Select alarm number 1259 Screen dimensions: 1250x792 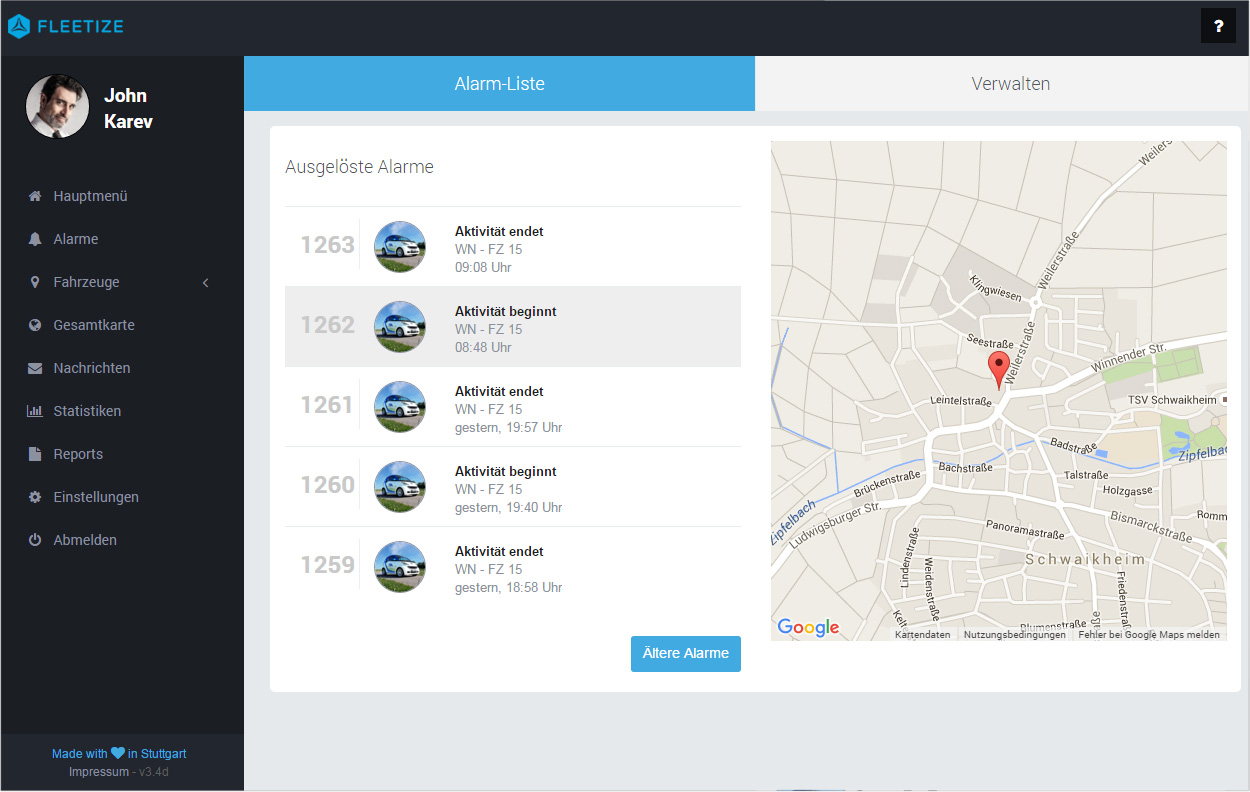point(328,565)
